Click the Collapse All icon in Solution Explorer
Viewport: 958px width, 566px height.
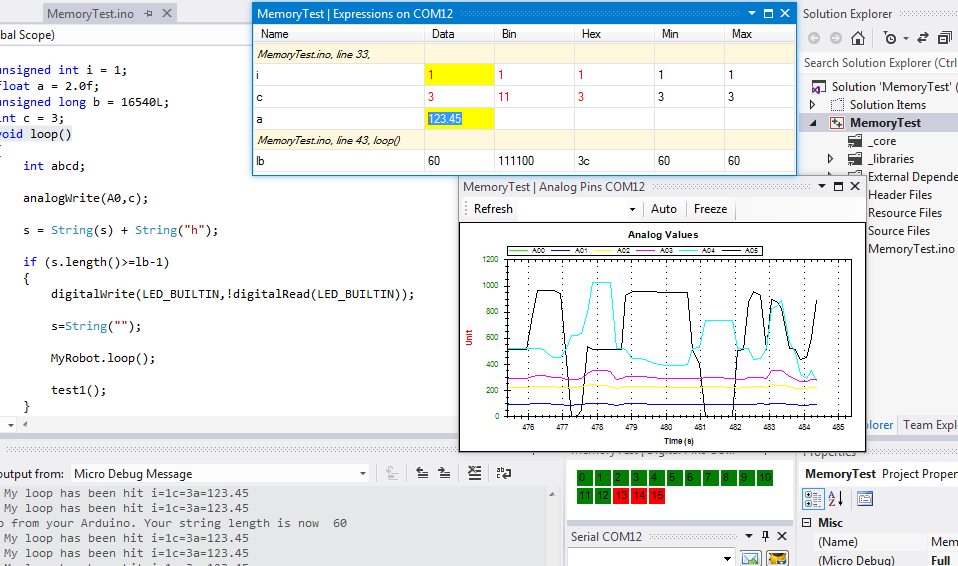(x=944, y=39)
